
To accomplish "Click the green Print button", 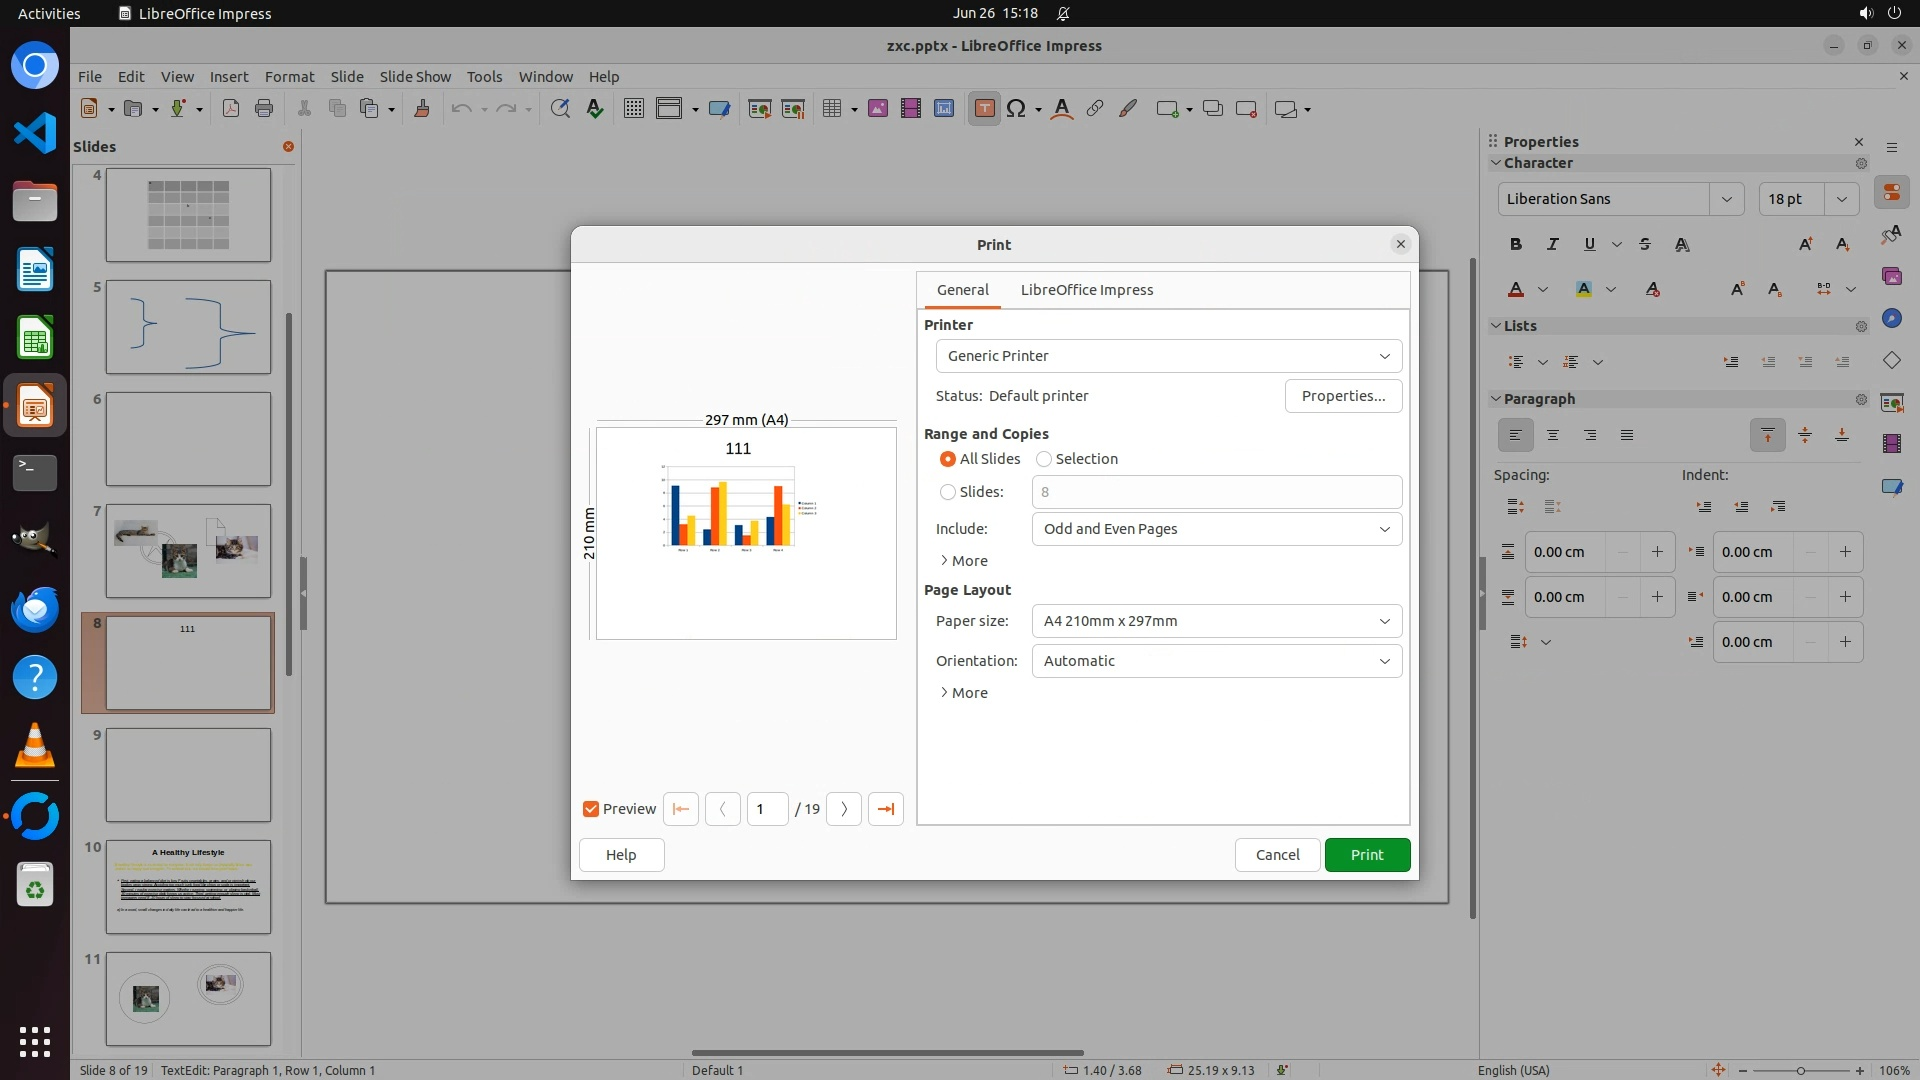I will (x=1366, y=855).
